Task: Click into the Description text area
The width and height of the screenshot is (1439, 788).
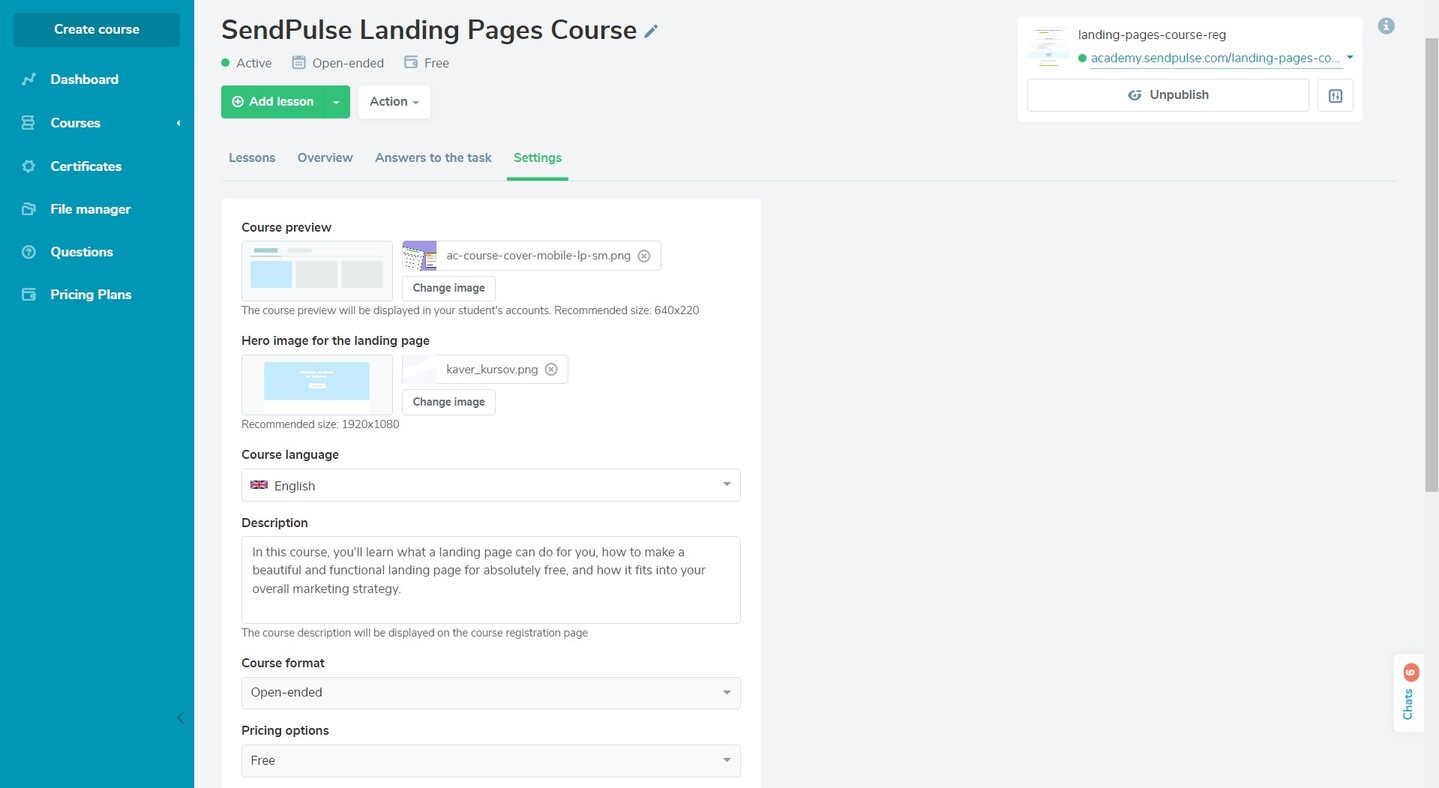Action: pos(491,580)
